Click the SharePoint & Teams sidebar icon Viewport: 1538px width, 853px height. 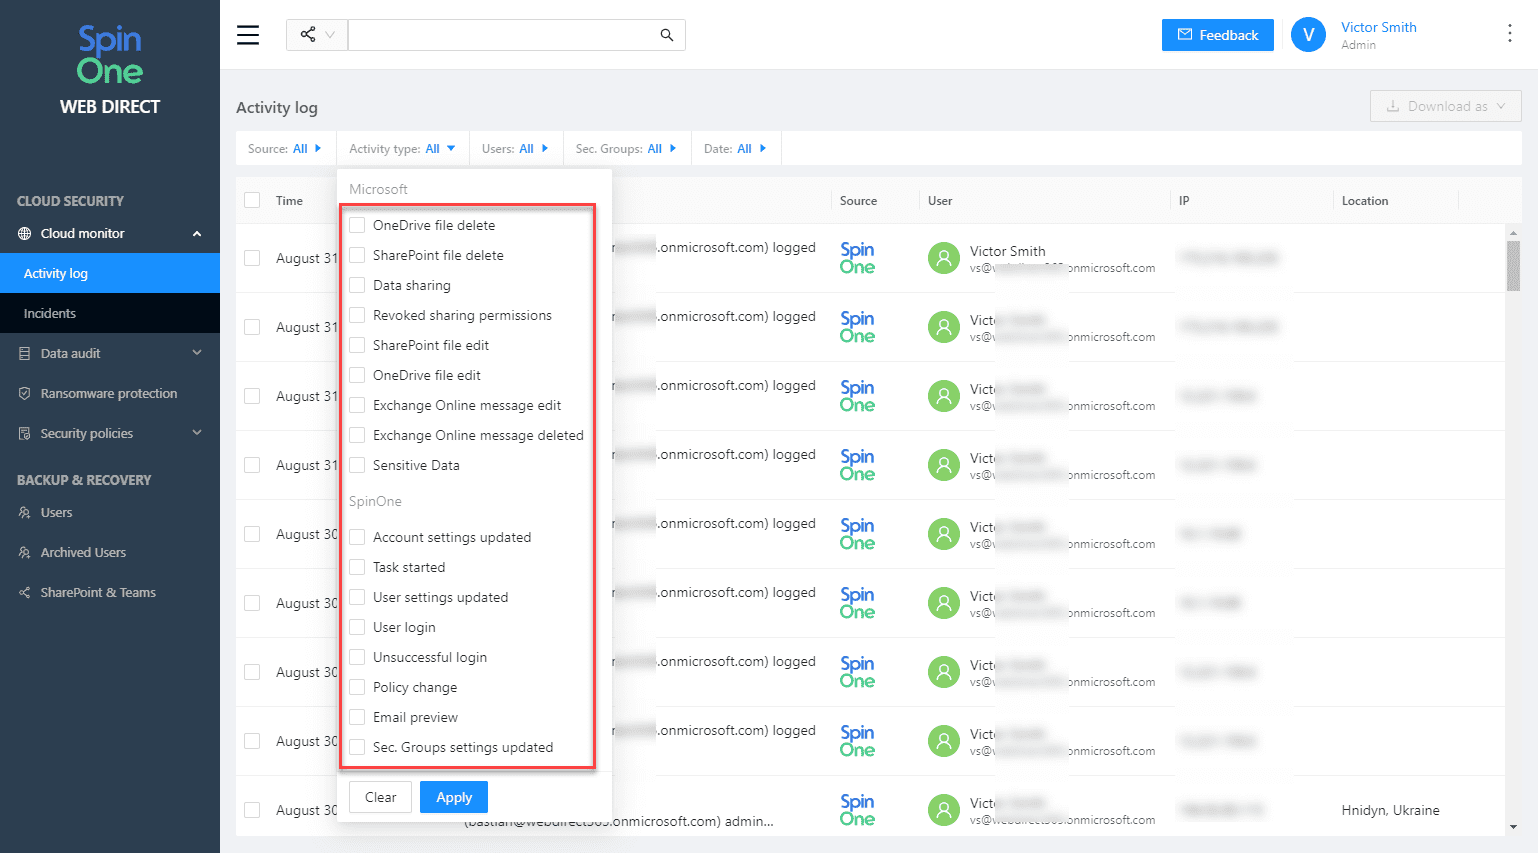pyautogui.click(x=25, y=593)
